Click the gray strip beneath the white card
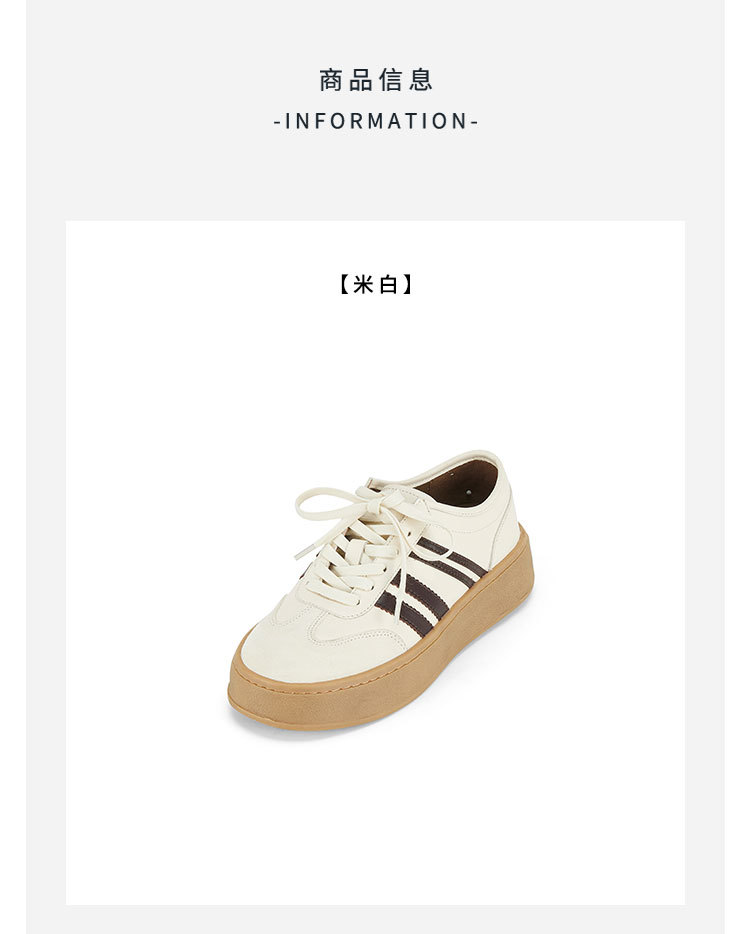The width and height of the screenshot is (750, 934). coord(375,919)
